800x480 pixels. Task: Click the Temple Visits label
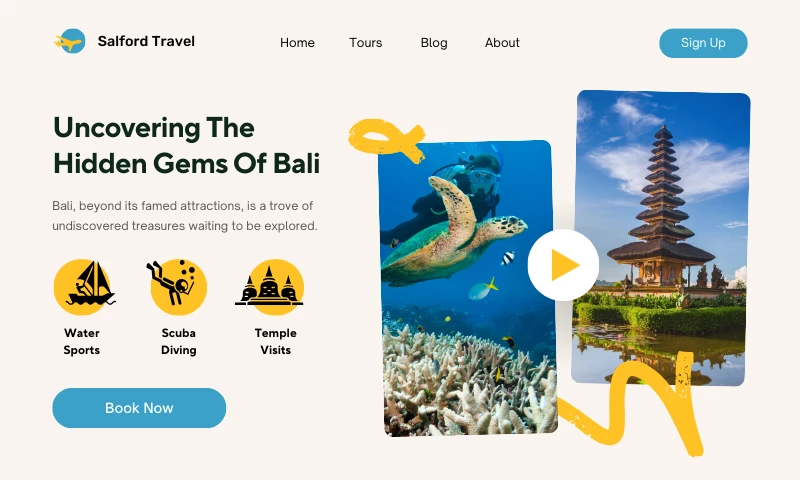pyautogui.click(x=276, y=341)
